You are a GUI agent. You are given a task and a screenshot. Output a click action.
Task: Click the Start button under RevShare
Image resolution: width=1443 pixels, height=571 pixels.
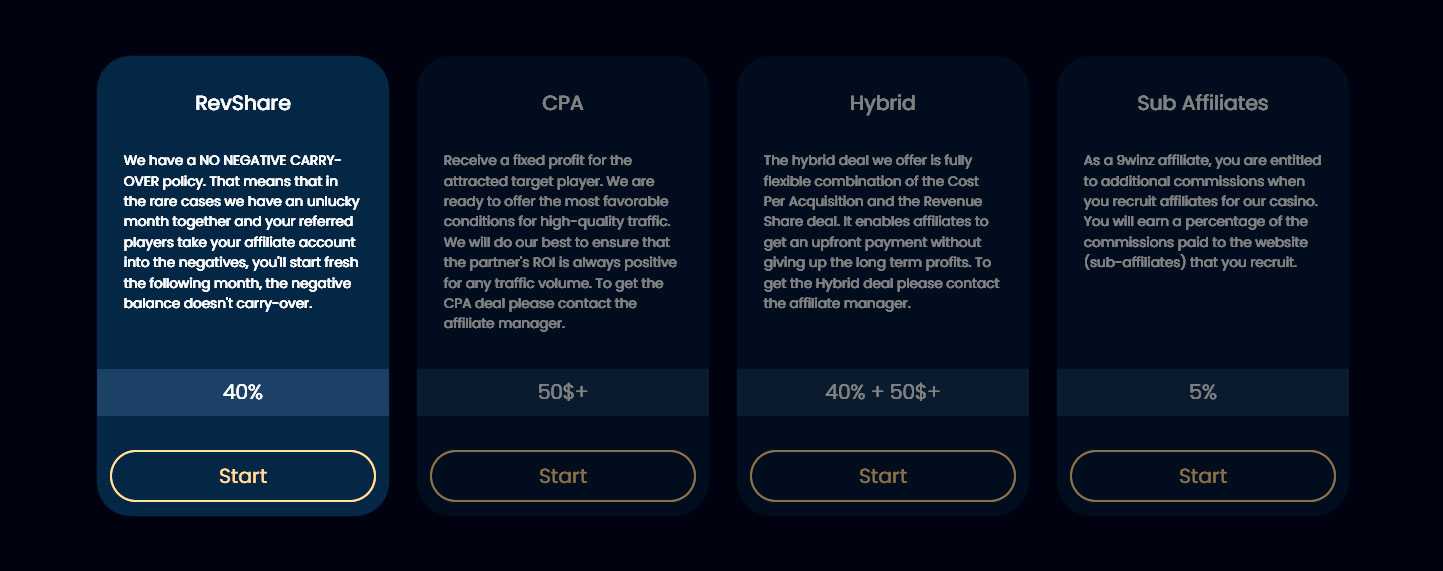click(x=243, y=476)
